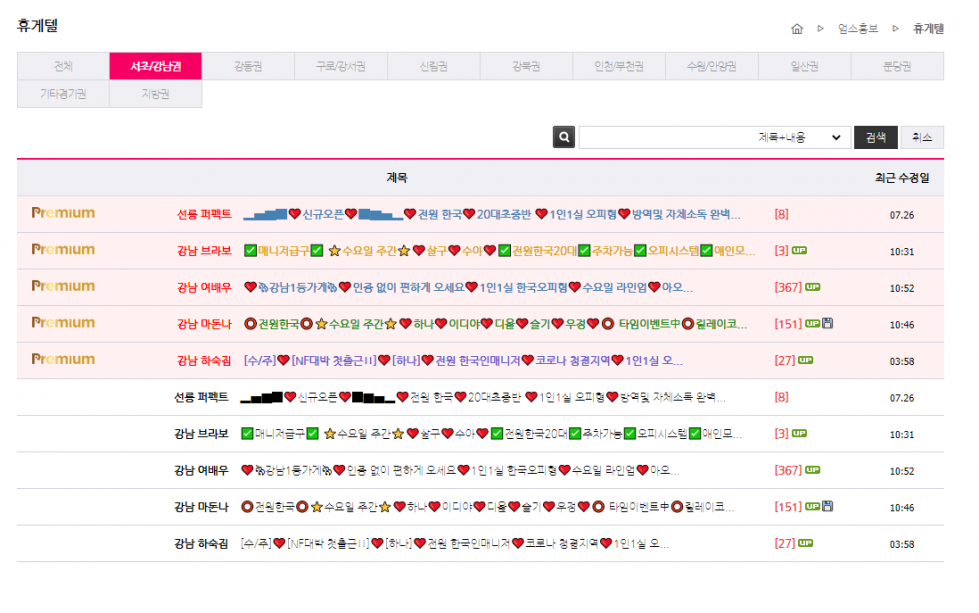Open the 제목+내용 search scope dropdown
The image size is (979, 613).
[x=800, y=137]
